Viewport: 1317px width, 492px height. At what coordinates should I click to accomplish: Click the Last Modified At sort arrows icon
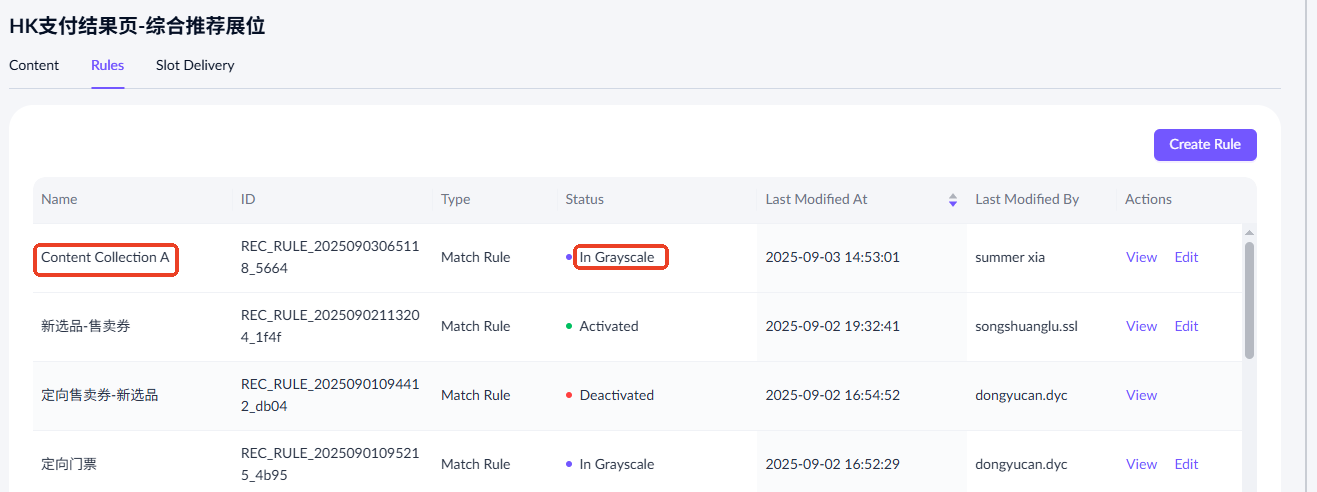click(953, 200)
